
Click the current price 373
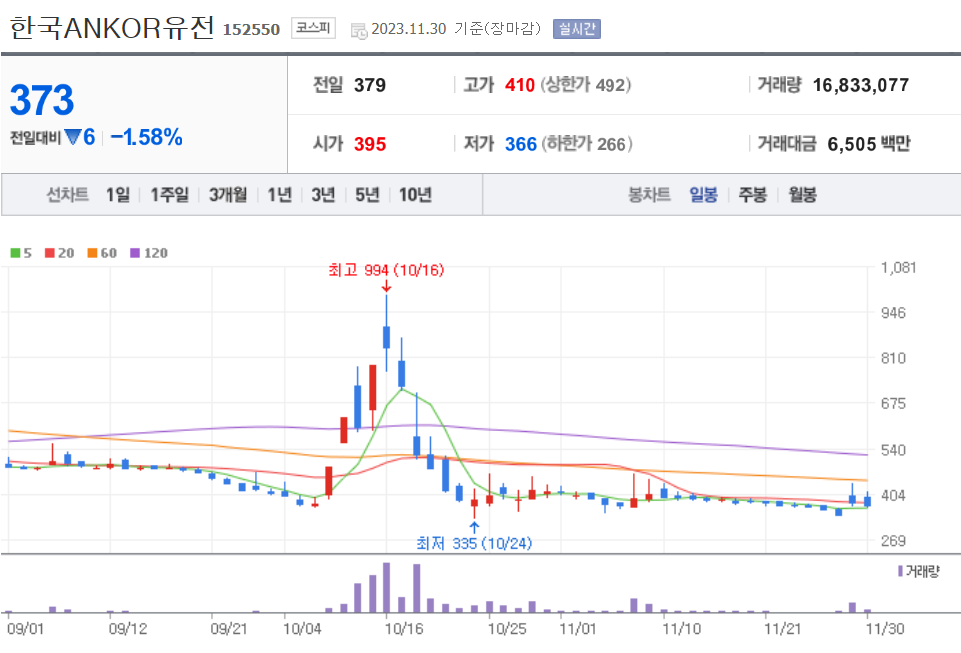pyautogui.click(x=42, y=100)
